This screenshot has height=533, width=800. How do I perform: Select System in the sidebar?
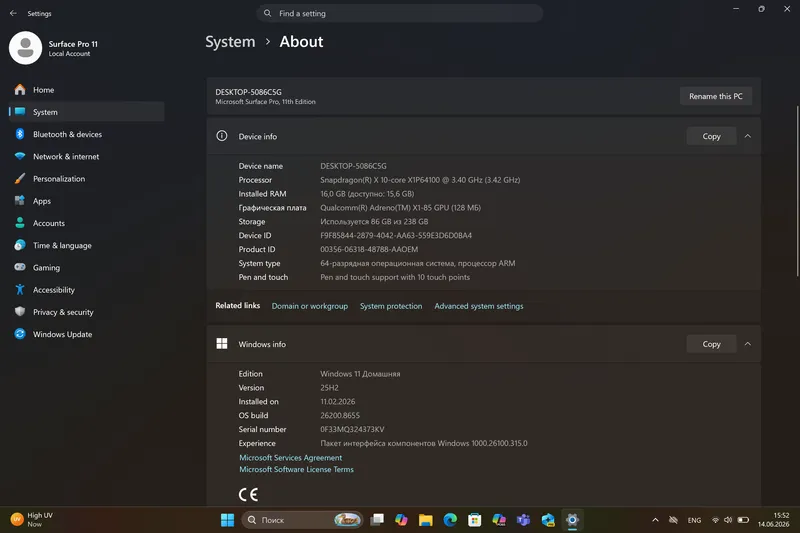tap(87, 112)
